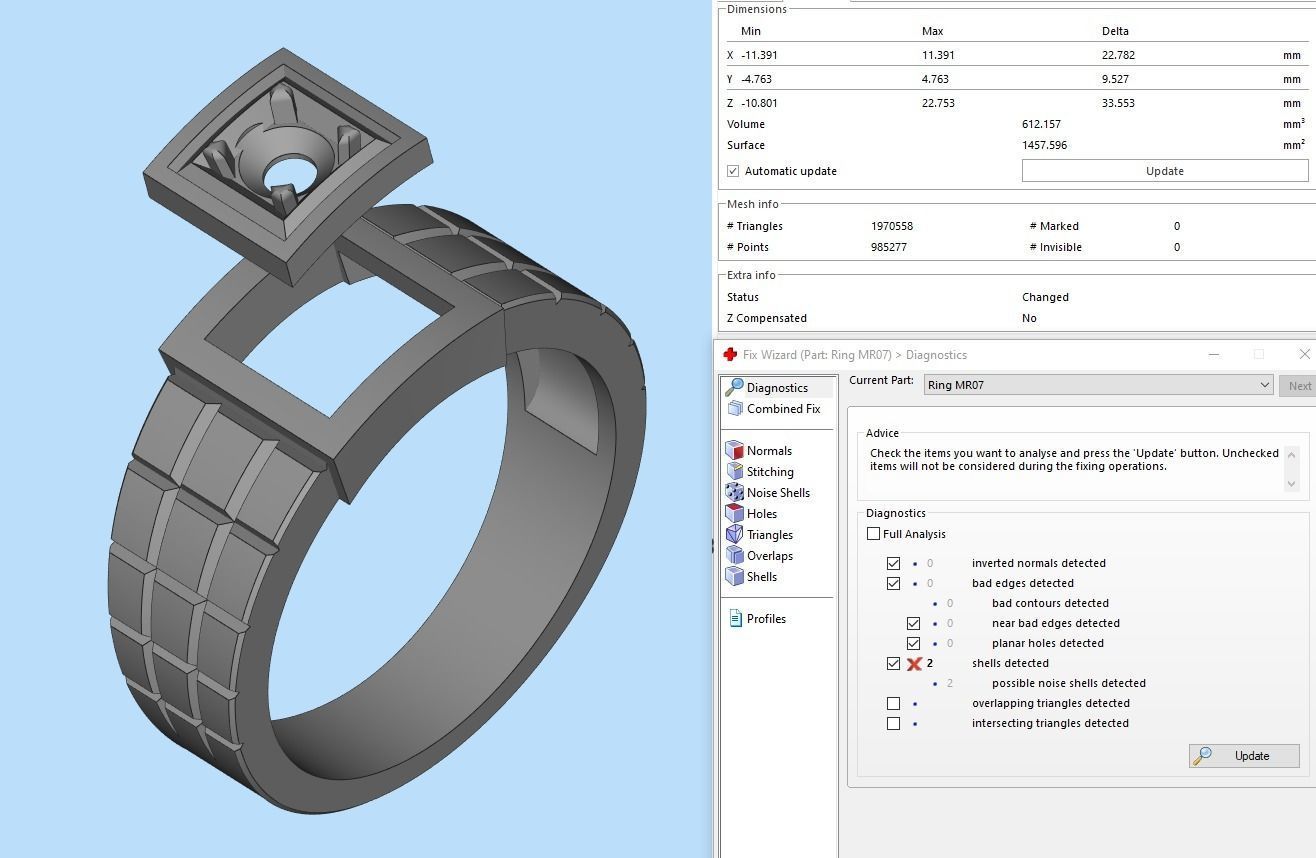Select the Holes fix icon
The width and height of the screenshot is (1316, 858).
pos(734,513)
